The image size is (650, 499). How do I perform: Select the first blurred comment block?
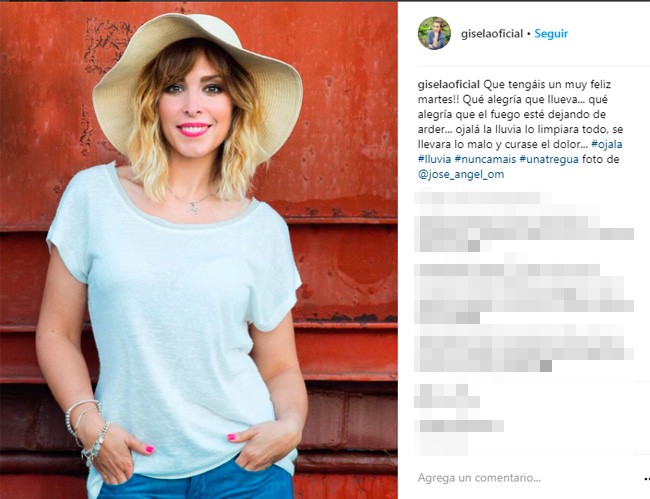click(524, 222)
